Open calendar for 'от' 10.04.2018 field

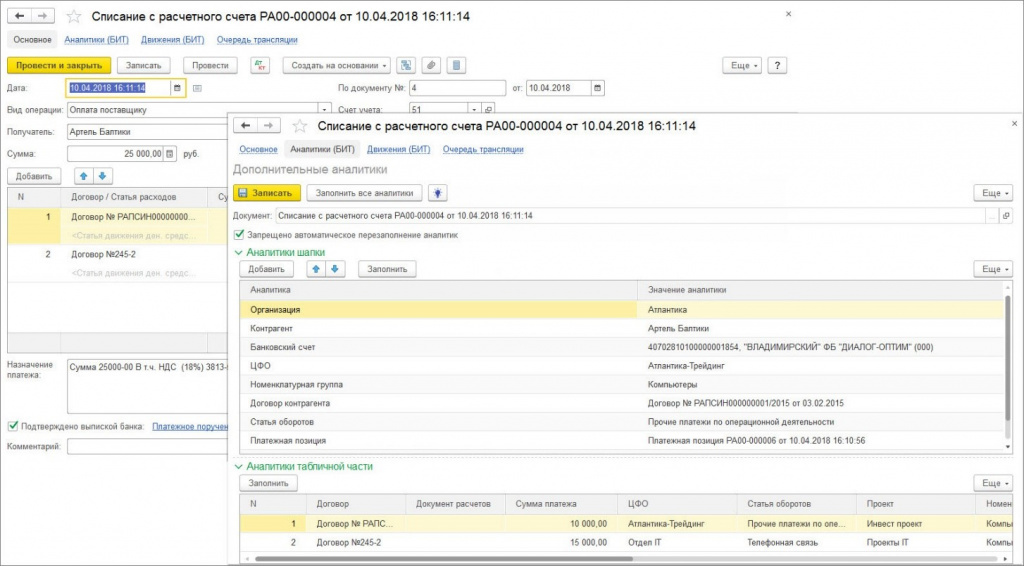point(597,88)
